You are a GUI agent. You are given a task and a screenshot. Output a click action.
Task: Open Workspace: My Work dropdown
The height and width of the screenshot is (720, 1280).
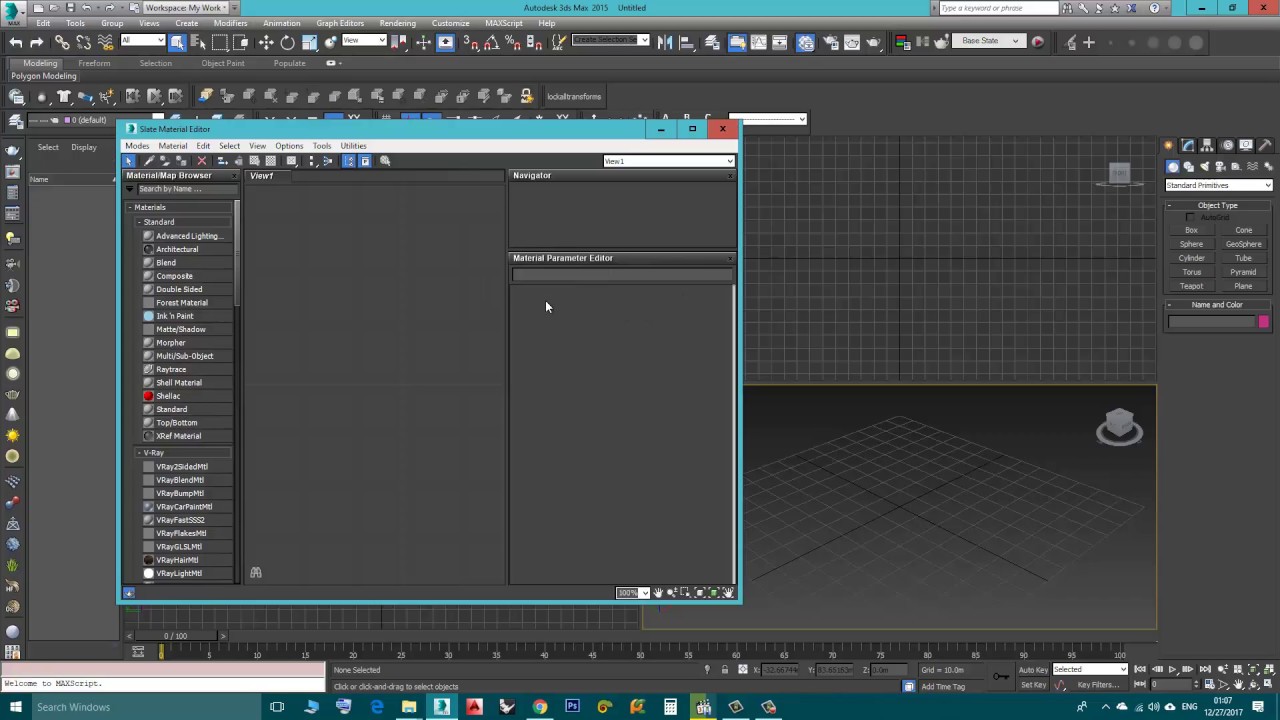coord(186,8)
